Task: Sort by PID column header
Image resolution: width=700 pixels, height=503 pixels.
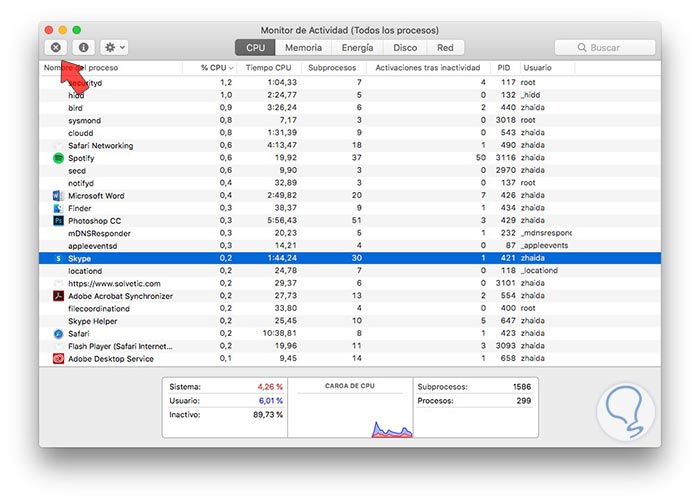Action: click(504, 68)
